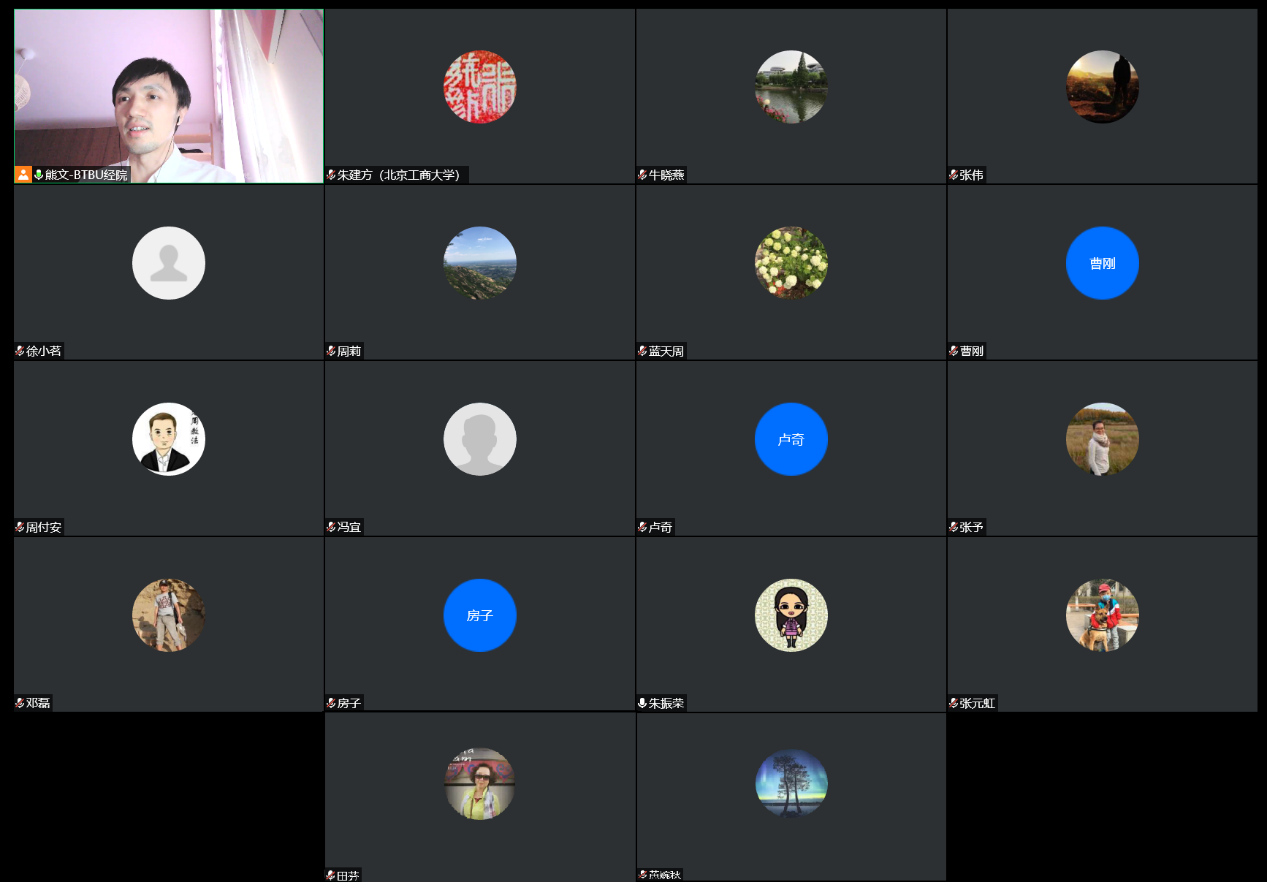Click the muted mic icon next to 朱建方
Screen dimensions: 1267x882
(331, 175)
